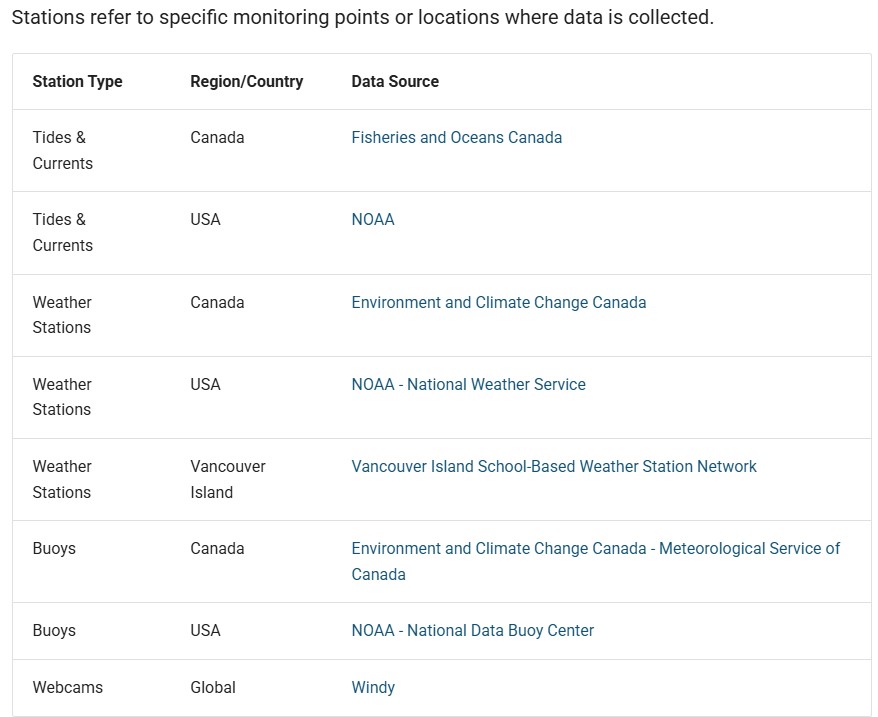Screen dimensions: 878x717
Task: Open the NOAA - National Data Buoy Center link
Action: [x=472, y=631]
